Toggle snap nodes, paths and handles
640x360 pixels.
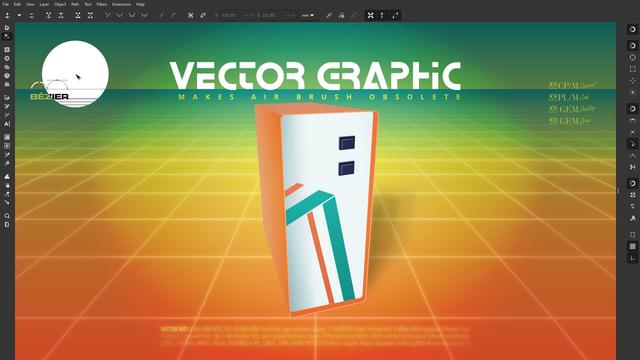(x=632, y=109)
